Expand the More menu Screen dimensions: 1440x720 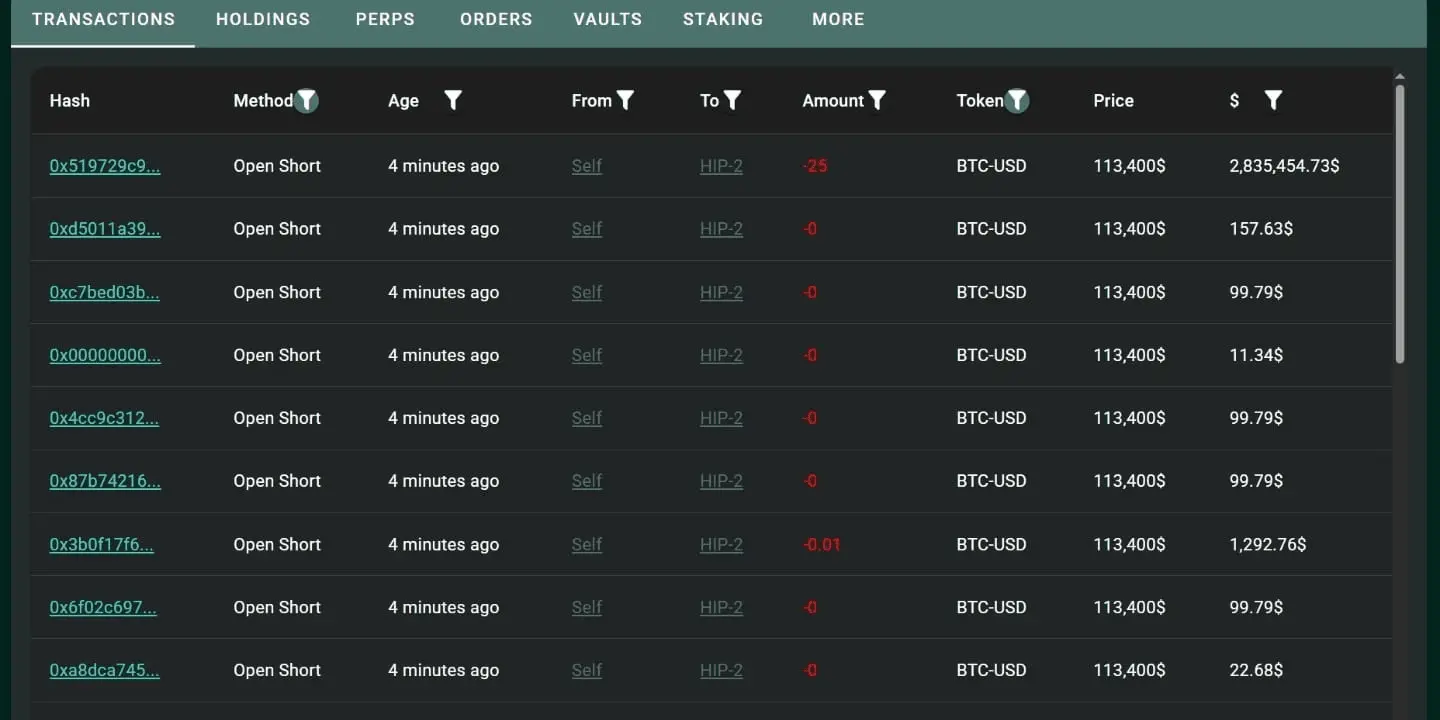point(838,19)
